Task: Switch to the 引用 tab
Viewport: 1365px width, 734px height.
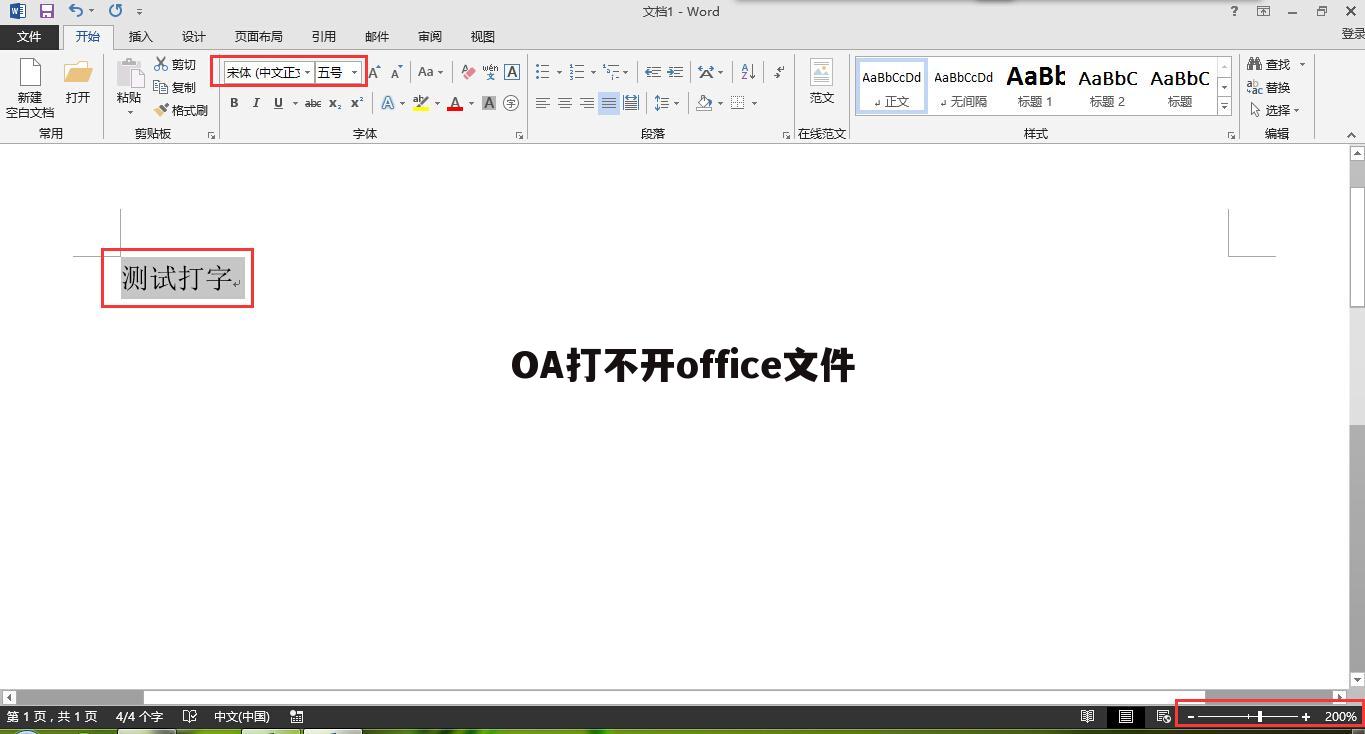Action: [323, 37]
